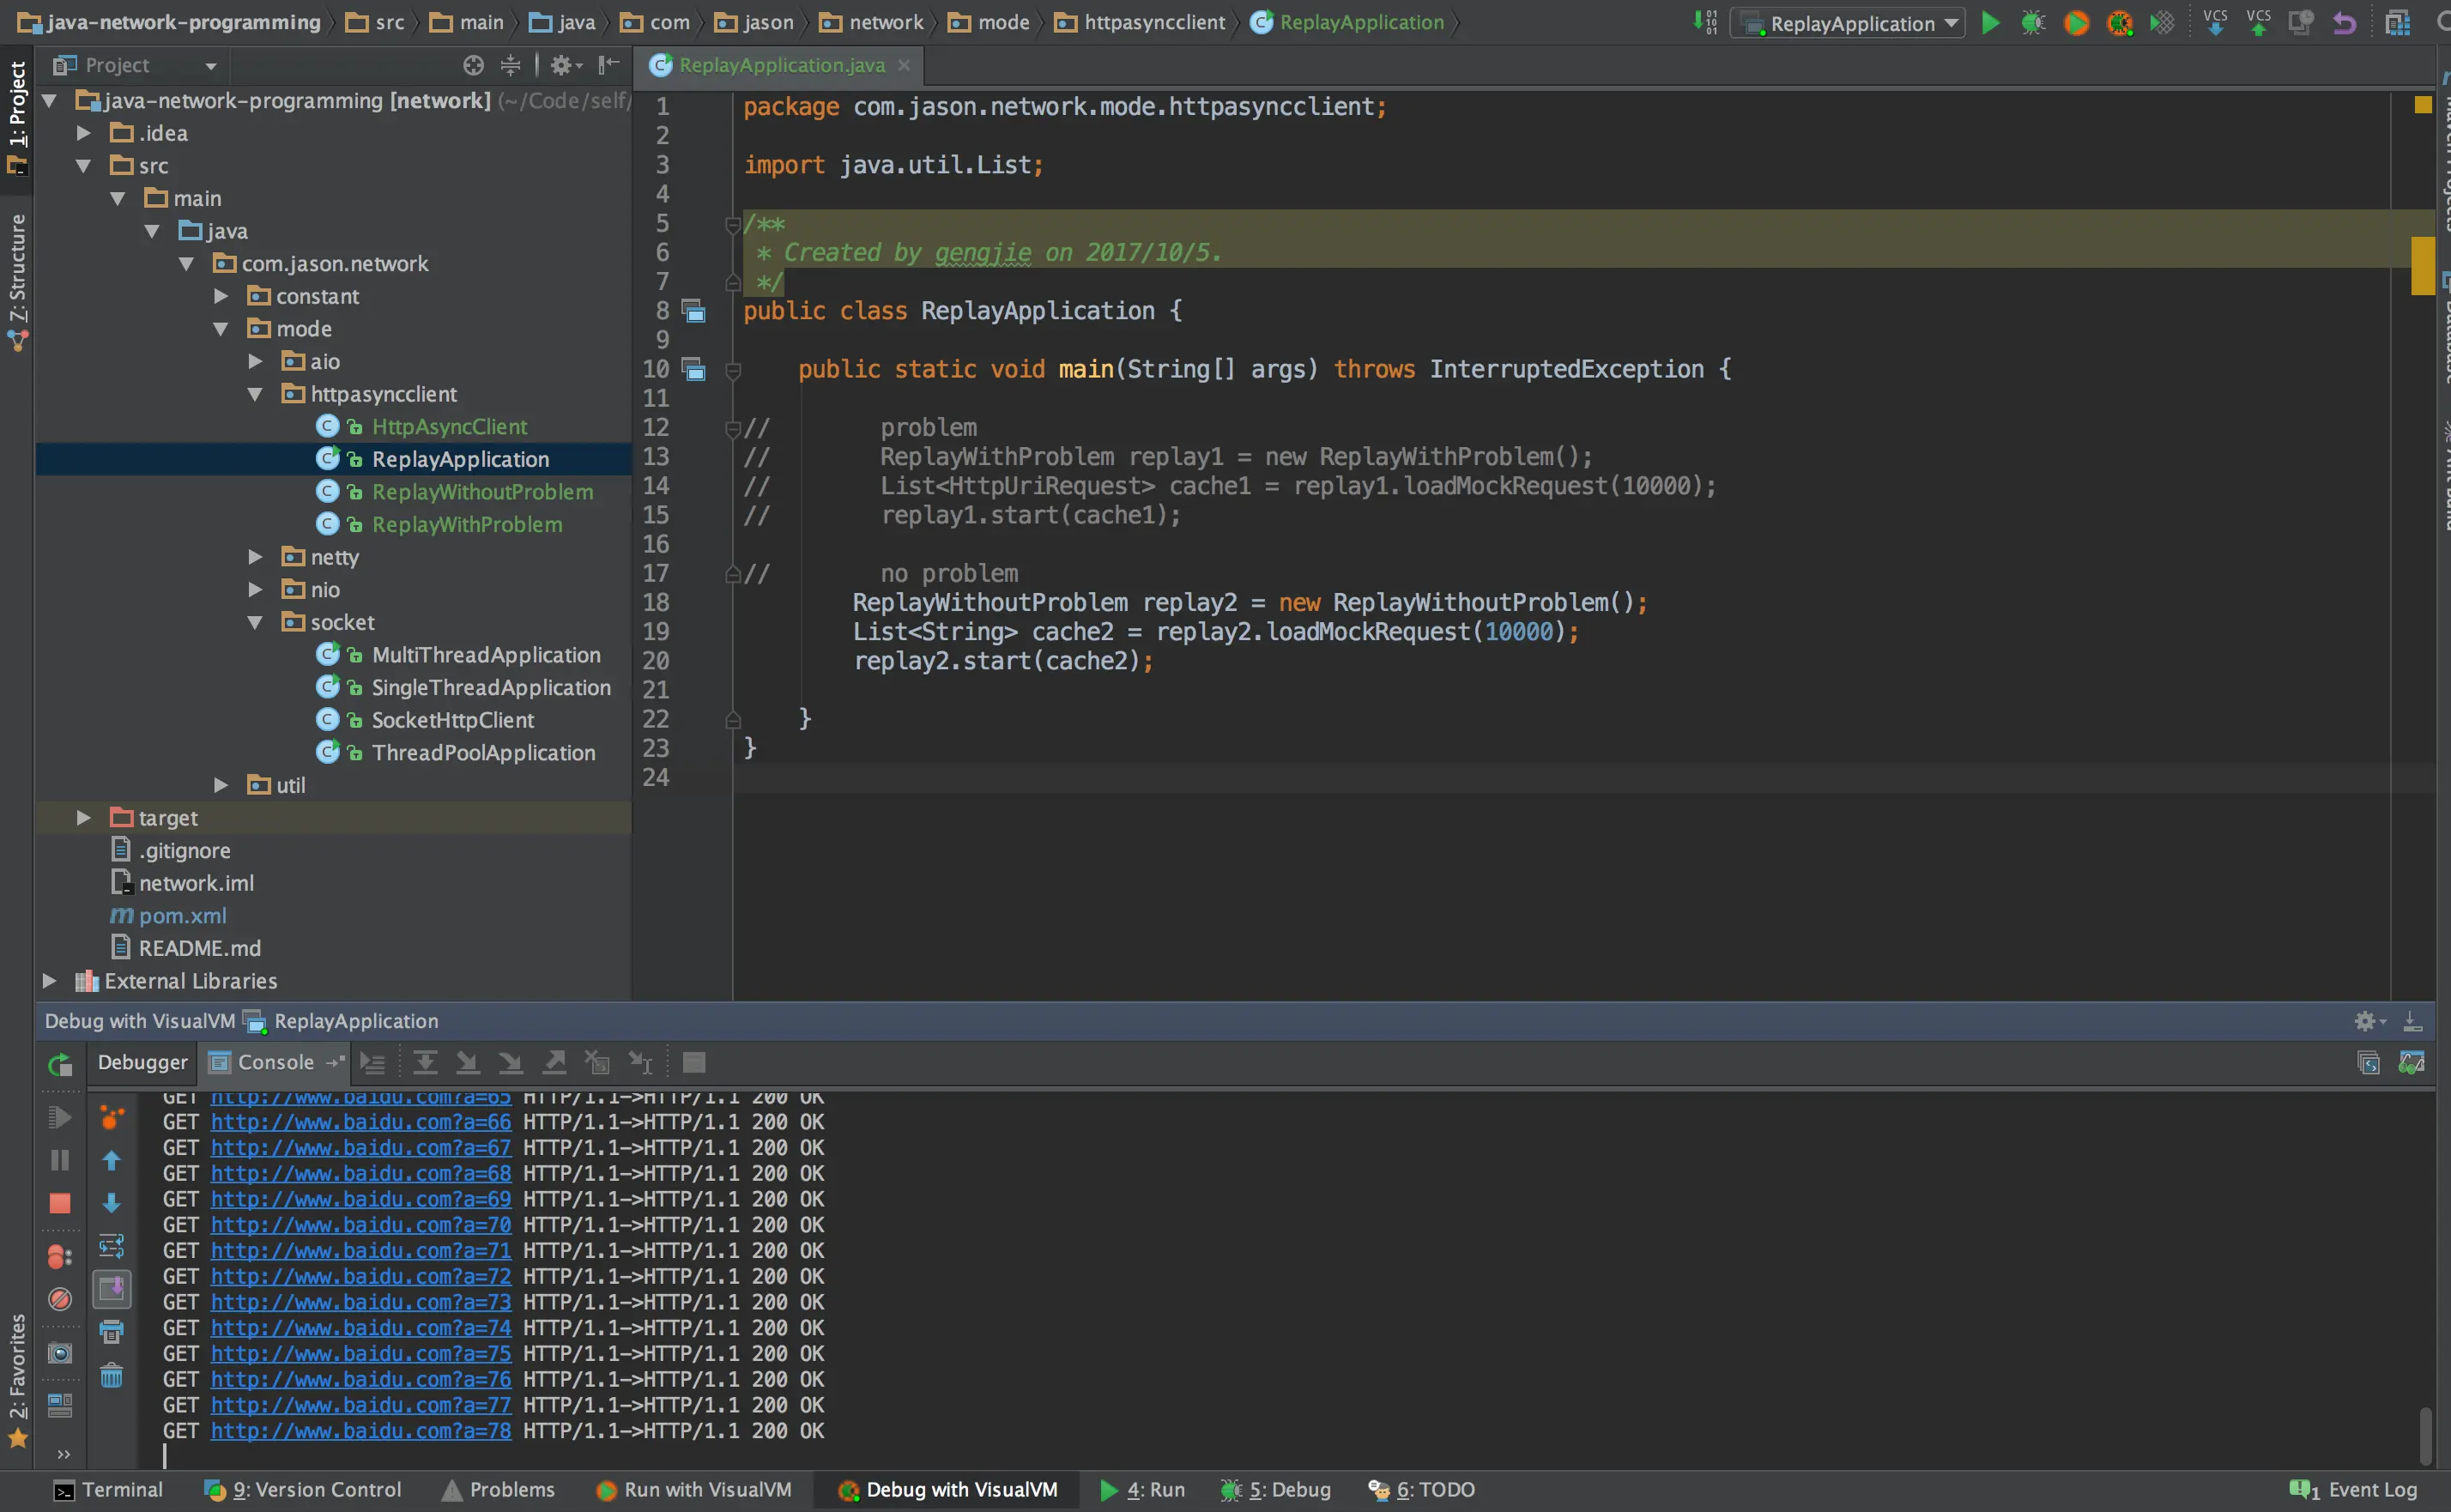
Task: Click the thread dump camera icon
Action: 60,1353
